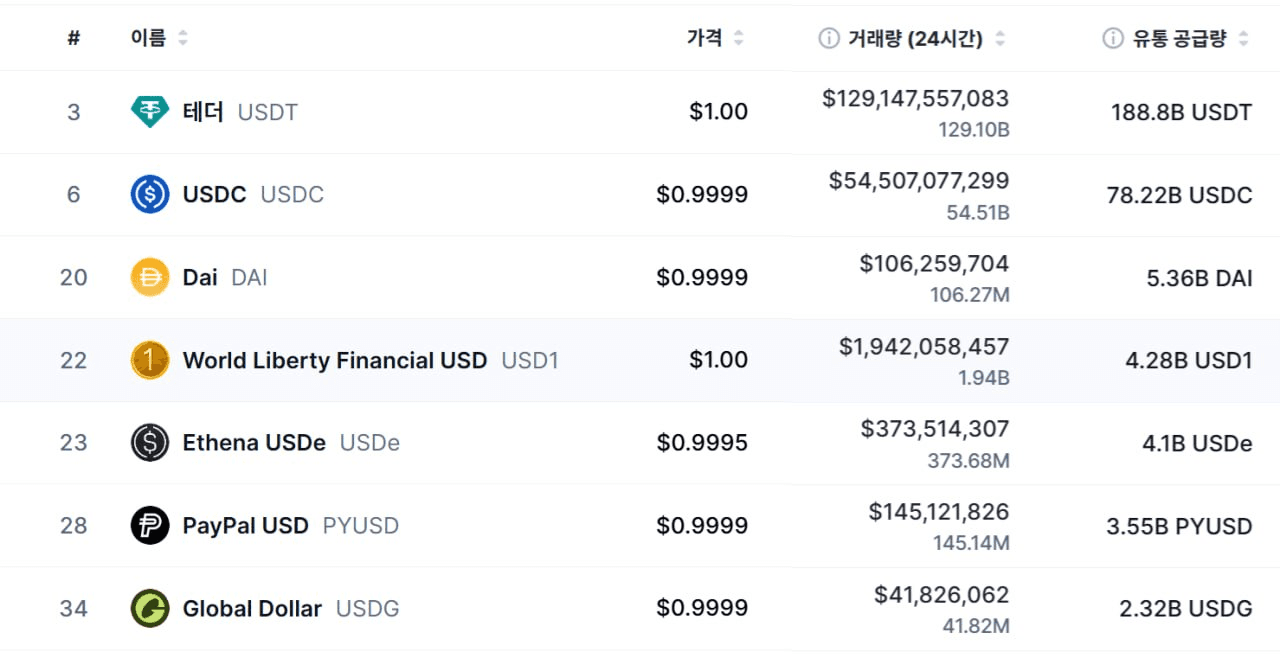Click the Dai coin logo
Viewport: 1280px width, 658px height.
pos(150,277)
